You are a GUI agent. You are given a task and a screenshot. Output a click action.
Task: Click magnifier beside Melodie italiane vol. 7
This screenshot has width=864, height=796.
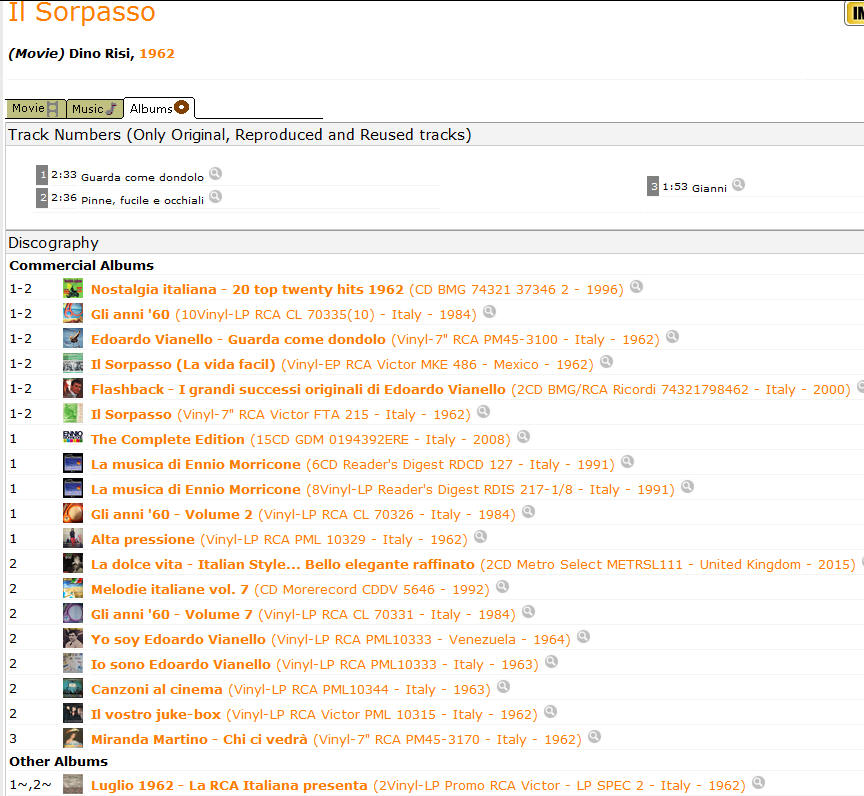(x=502, y=587)
